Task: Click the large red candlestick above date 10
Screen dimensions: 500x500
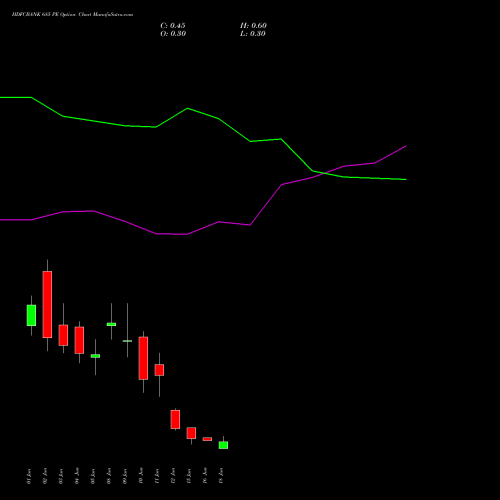Action: click(143, 358)
